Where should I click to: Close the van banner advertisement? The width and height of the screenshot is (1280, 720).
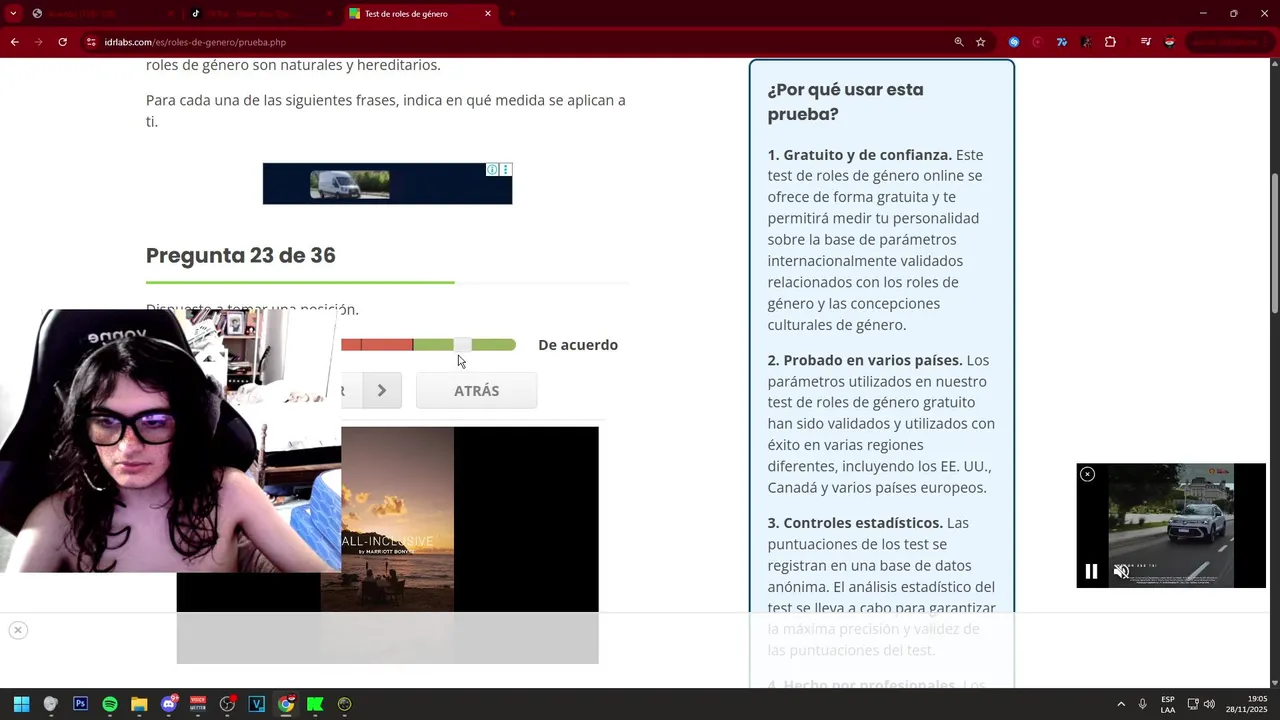tap(506, 170)
